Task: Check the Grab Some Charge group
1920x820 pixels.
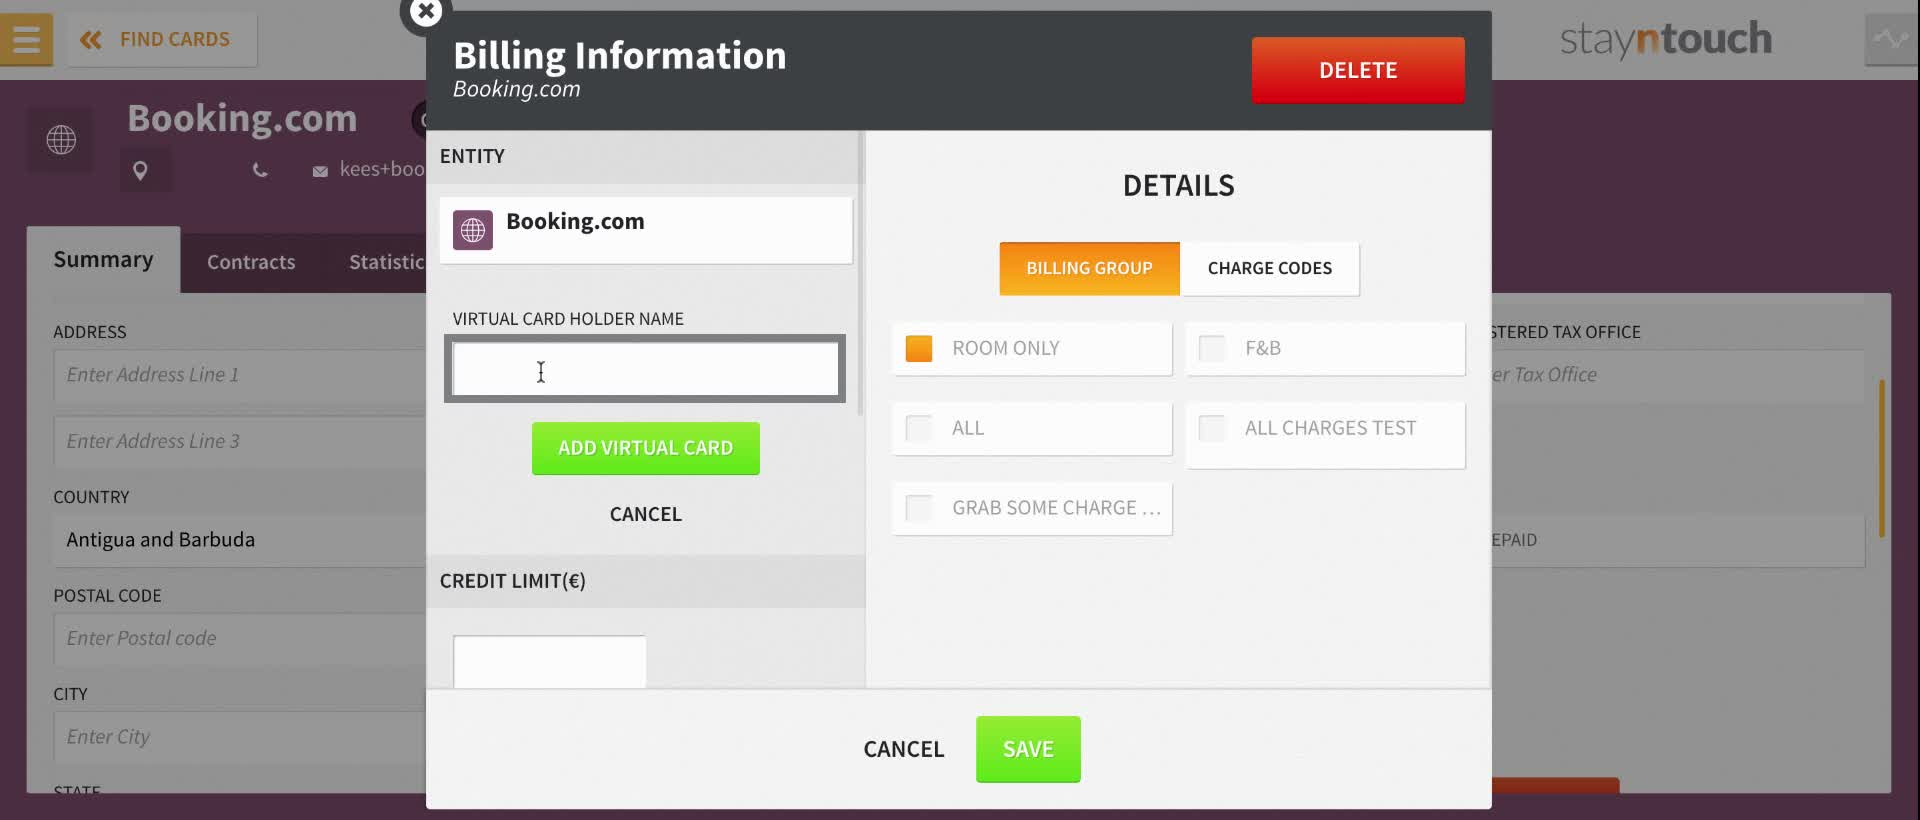Action: pyautogui.click(x=919, y=508)
